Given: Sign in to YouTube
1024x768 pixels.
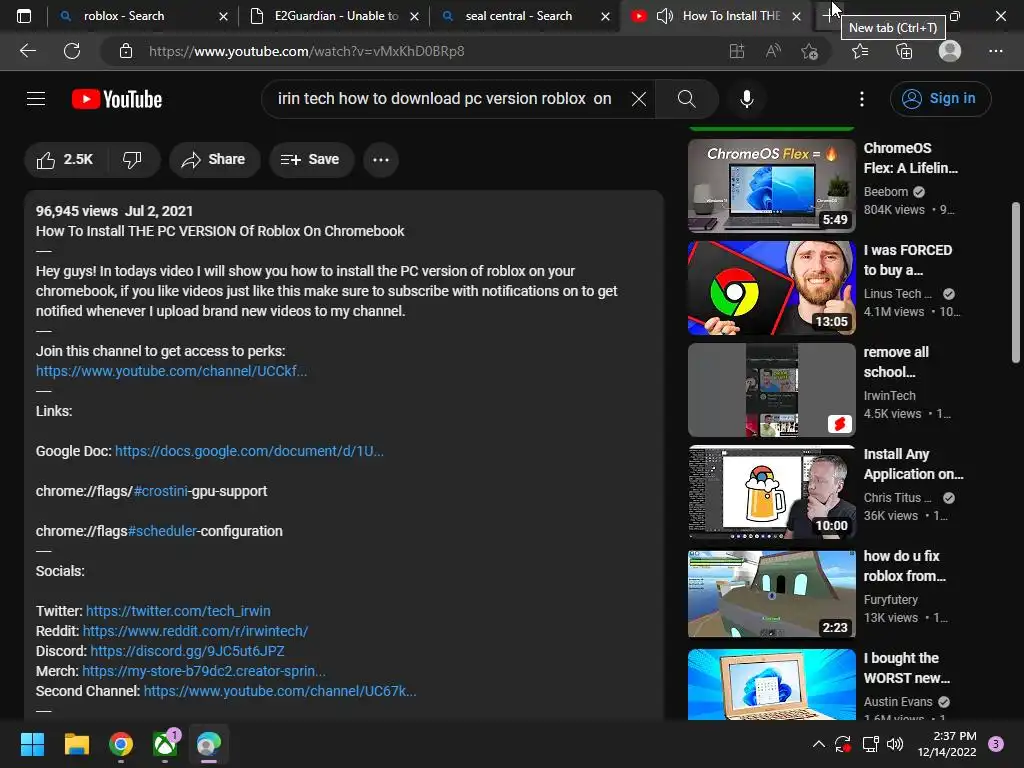Looking at the screenshot, I should pos(940,99).
